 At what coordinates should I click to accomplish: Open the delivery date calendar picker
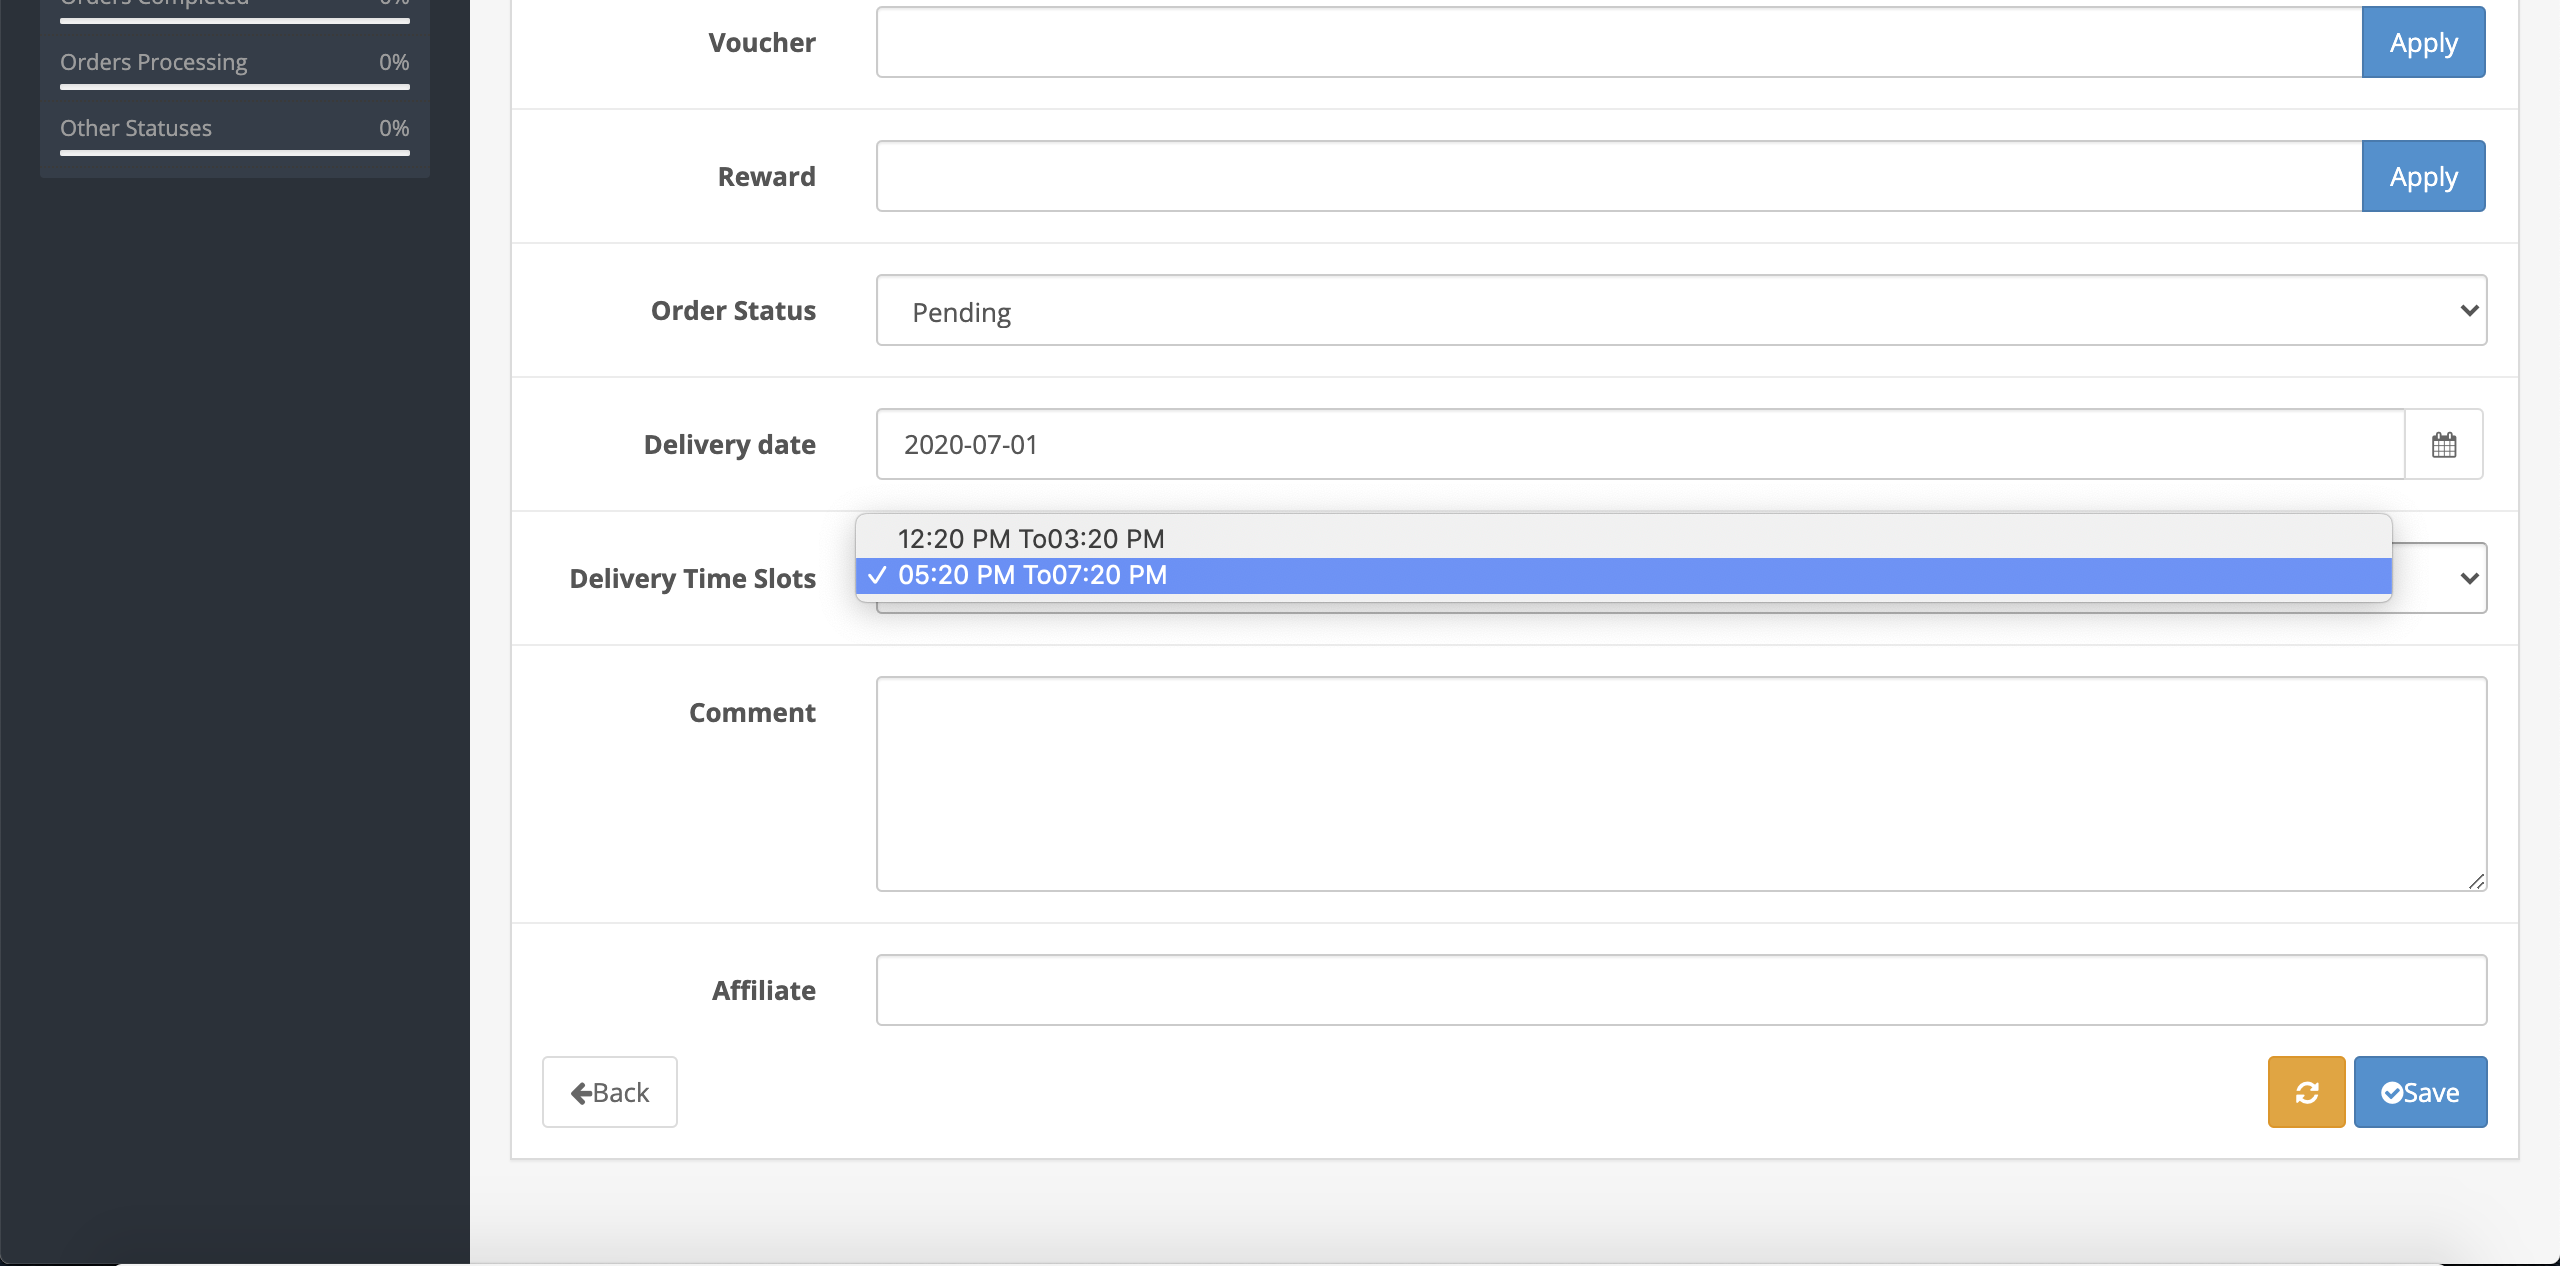(x=2443, y=444)
